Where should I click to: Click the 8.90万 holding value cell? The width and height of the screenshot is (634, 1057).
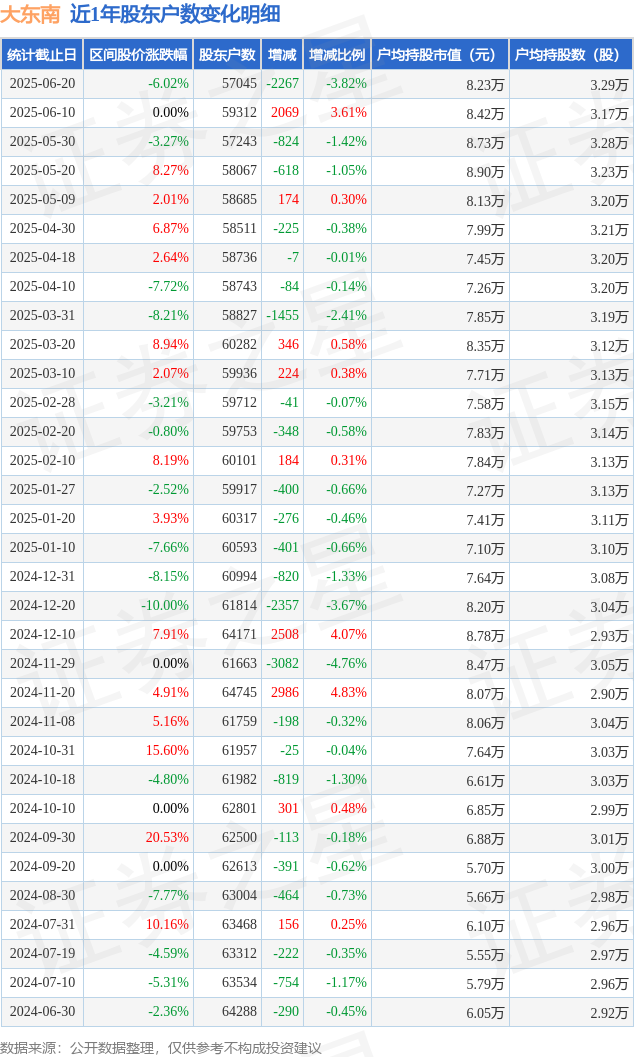(485, 172)
